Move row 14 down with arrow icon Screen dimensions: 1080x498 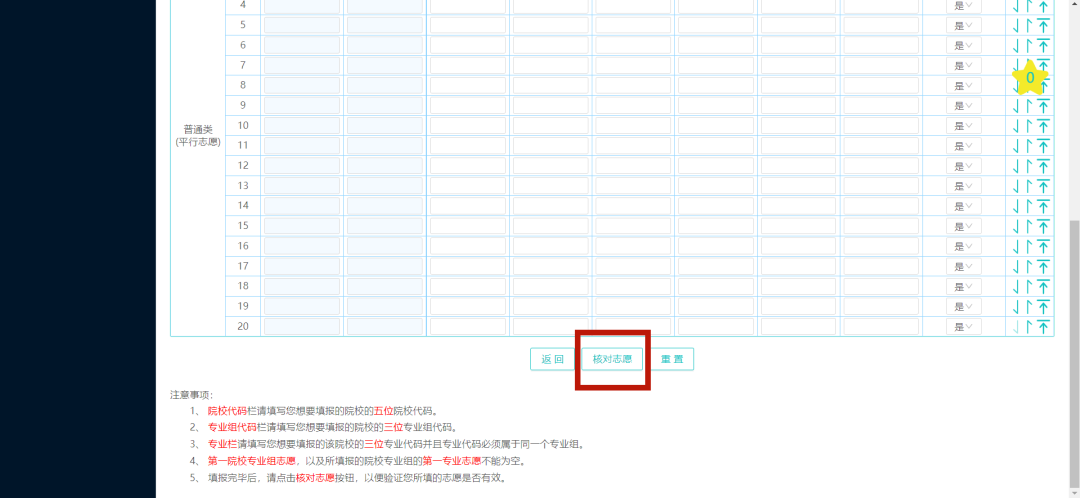(1016, 206)
